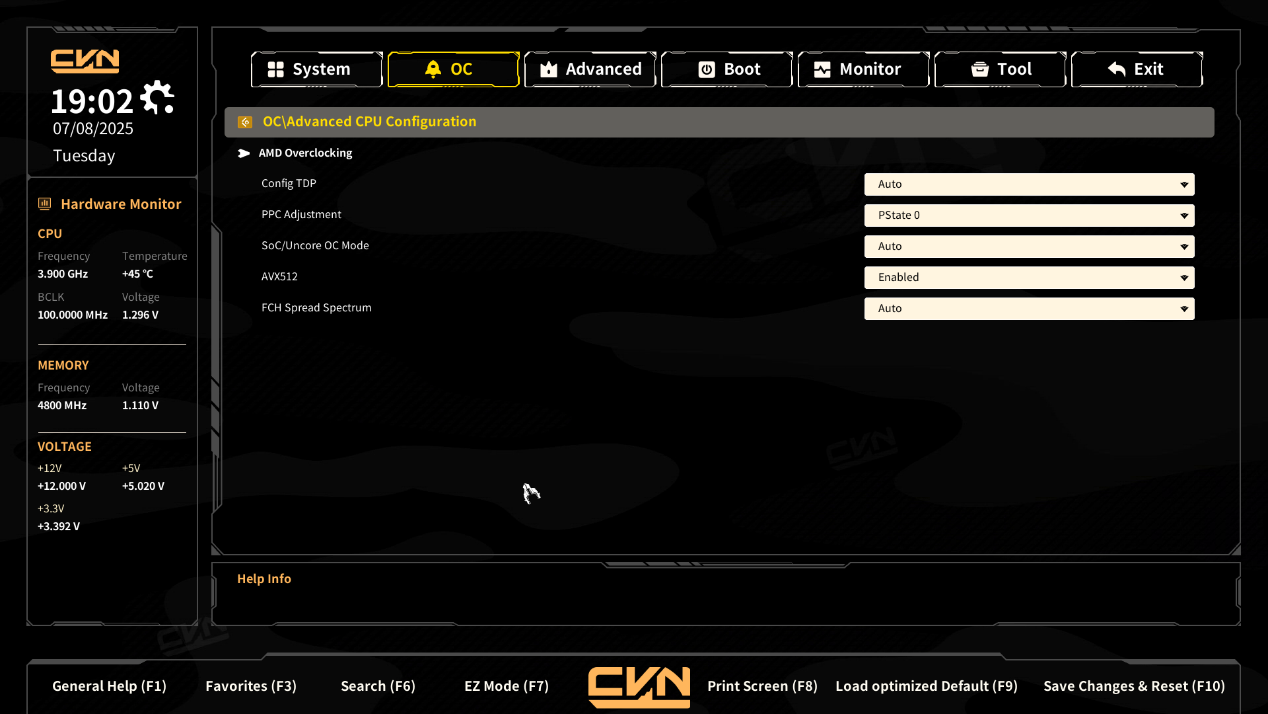The height and width of the screenshot is (714, 1268).
Task: Open Search (F6)
Action: [x=378, y=686]
